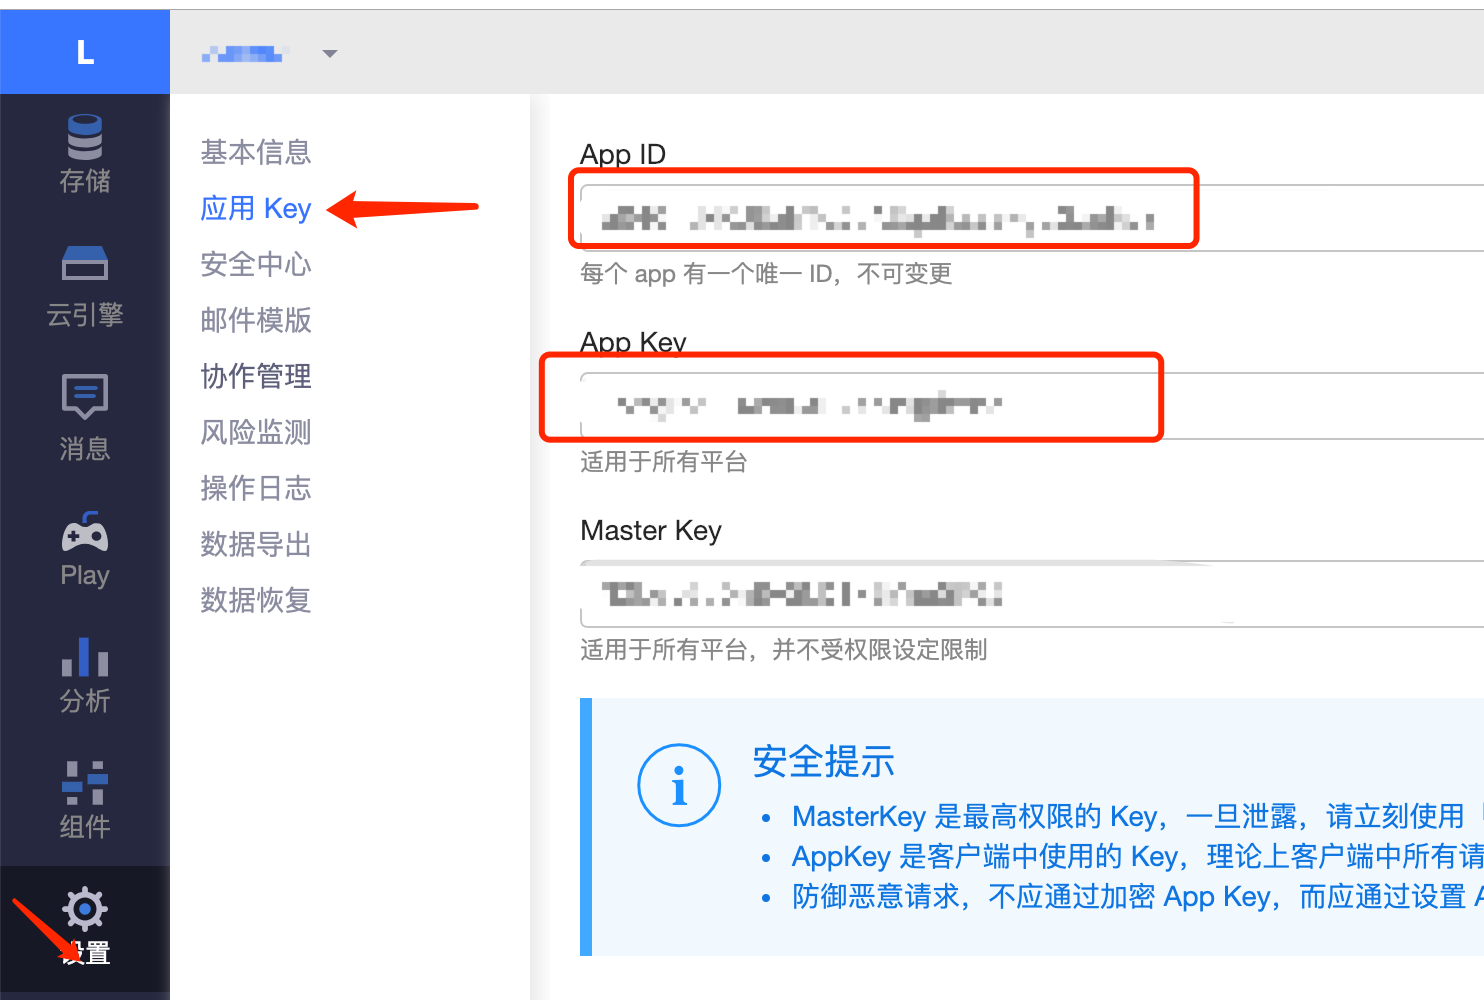The image size is (1484, 1000).
Task: Click inside the App ID field
Action: (x=880, y=212)
